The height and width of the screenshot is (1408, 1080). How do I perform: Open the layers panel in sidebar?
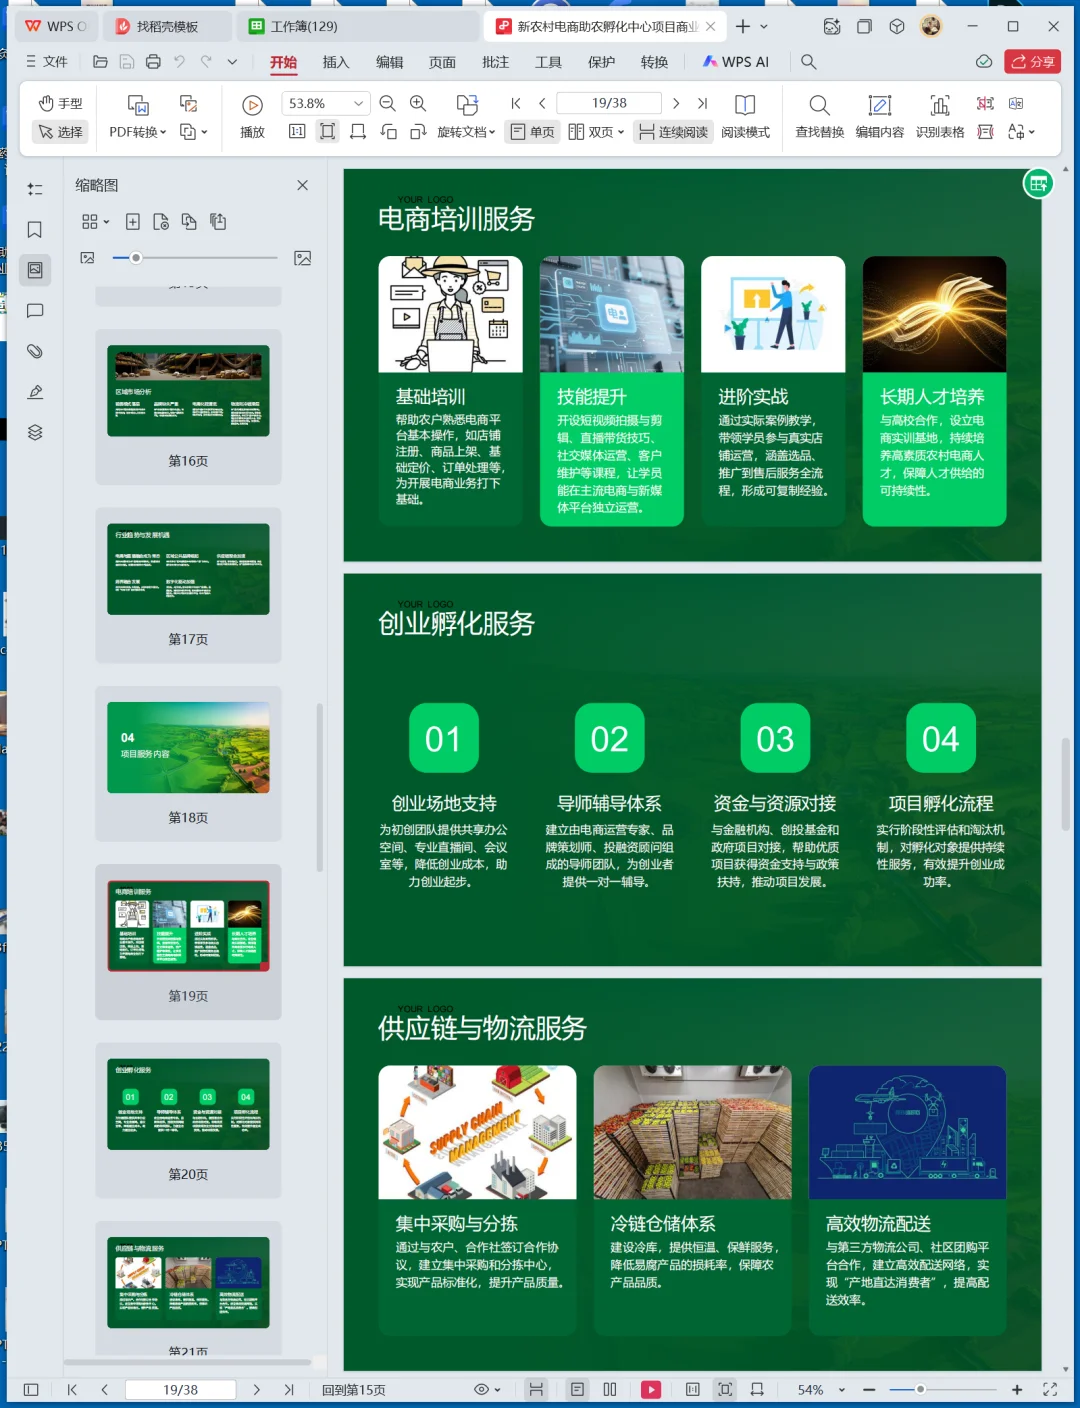[x=35, y=432]
